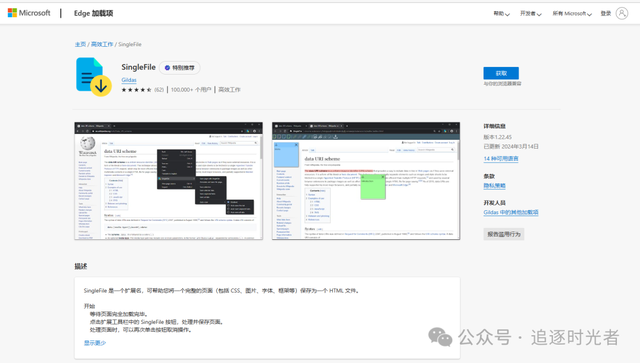Click the SingleFile extension logo icon

(x=93, y=77)
